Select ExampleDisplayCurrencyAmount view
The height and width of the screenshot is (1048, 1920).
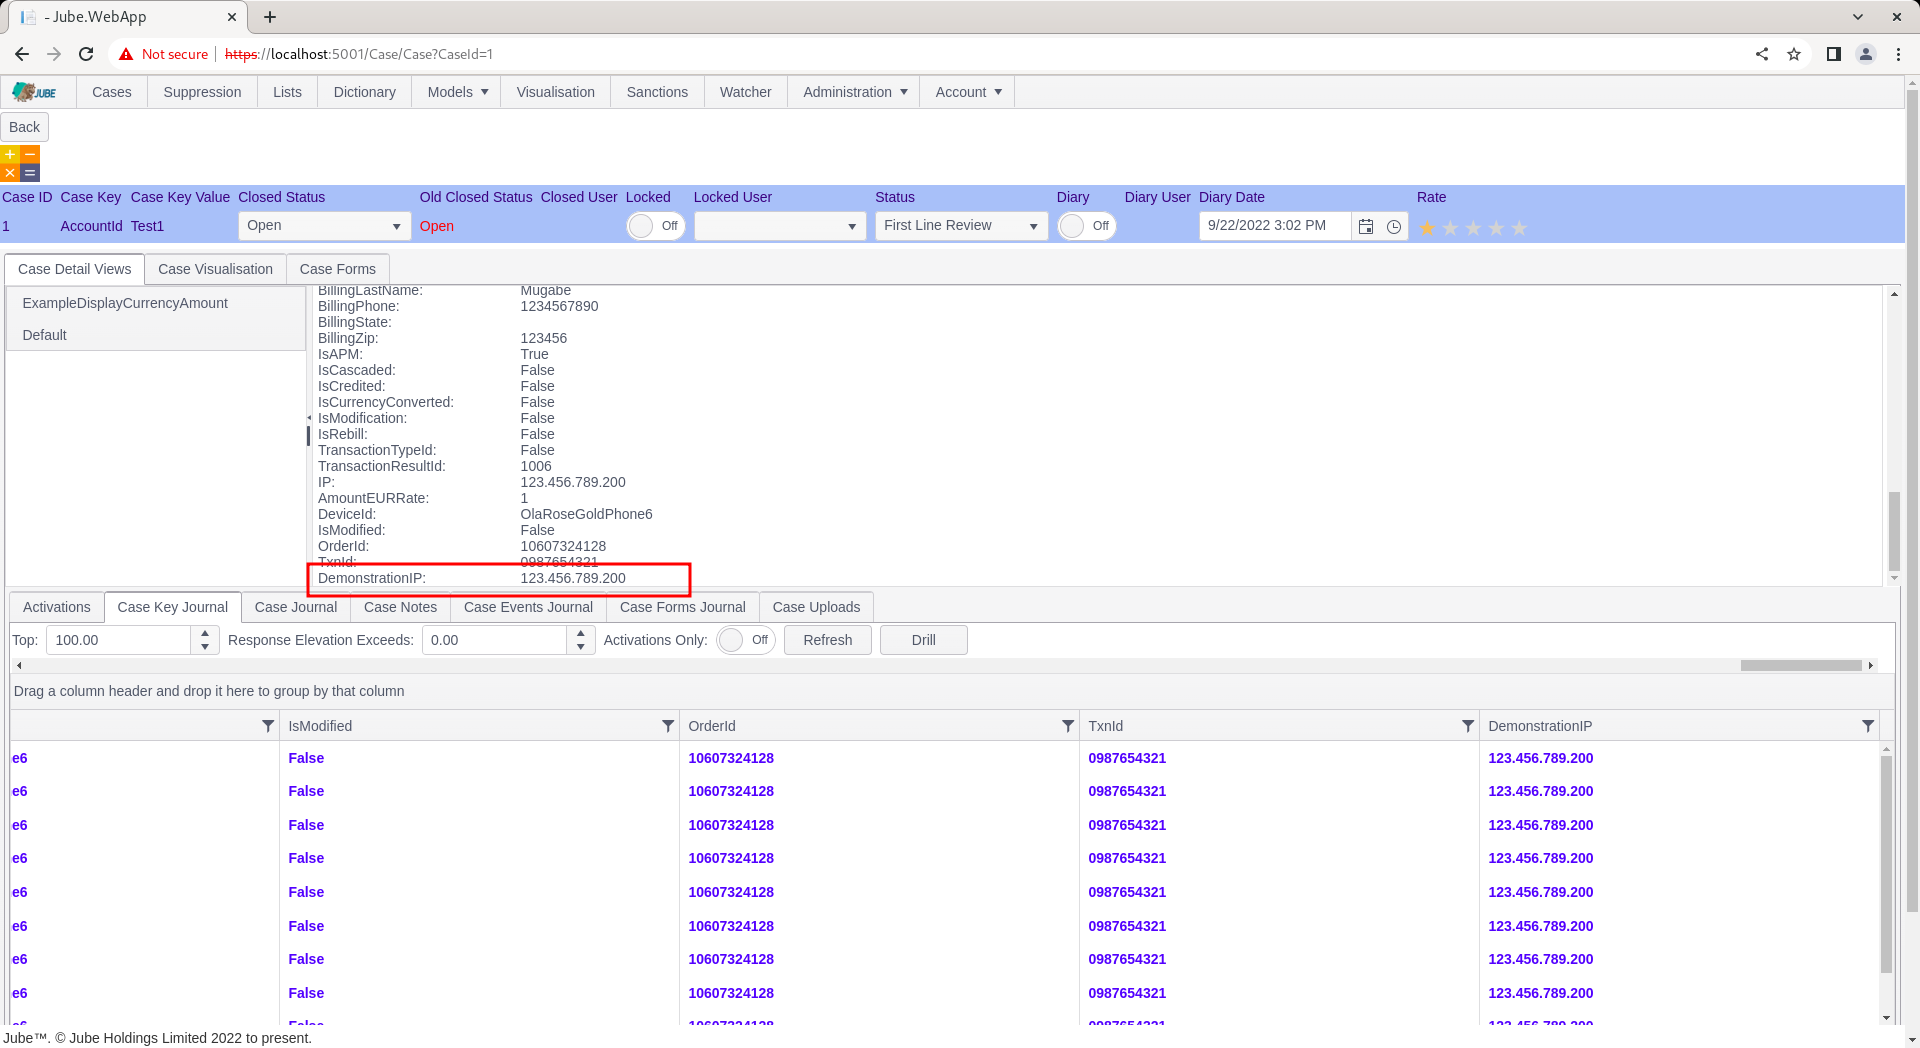(x=155, y=303)
